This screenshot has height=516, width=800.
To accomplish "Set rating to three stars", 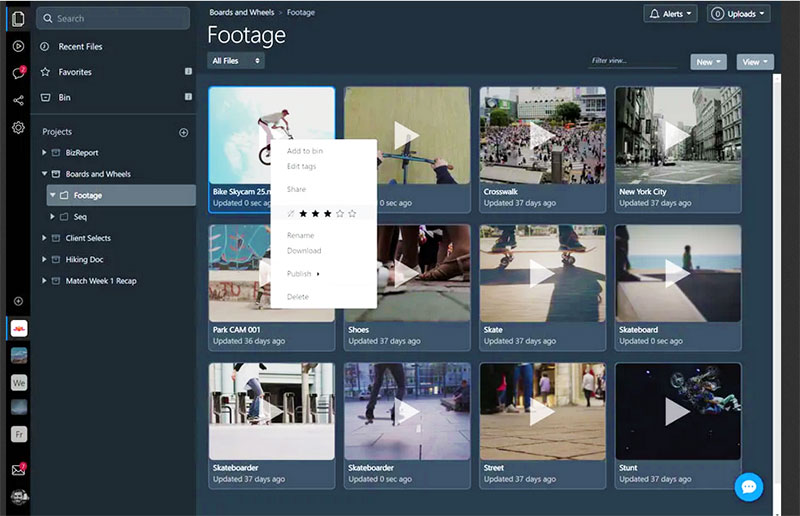I will pyautogui.click(x=328, y=214).
